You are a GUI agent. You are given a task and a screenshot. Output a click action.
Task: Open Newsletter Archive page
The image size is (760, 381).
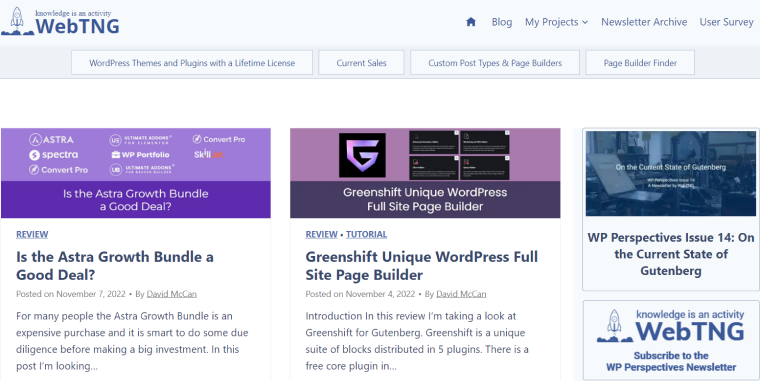pyautogui.click(x=644, y=22)
